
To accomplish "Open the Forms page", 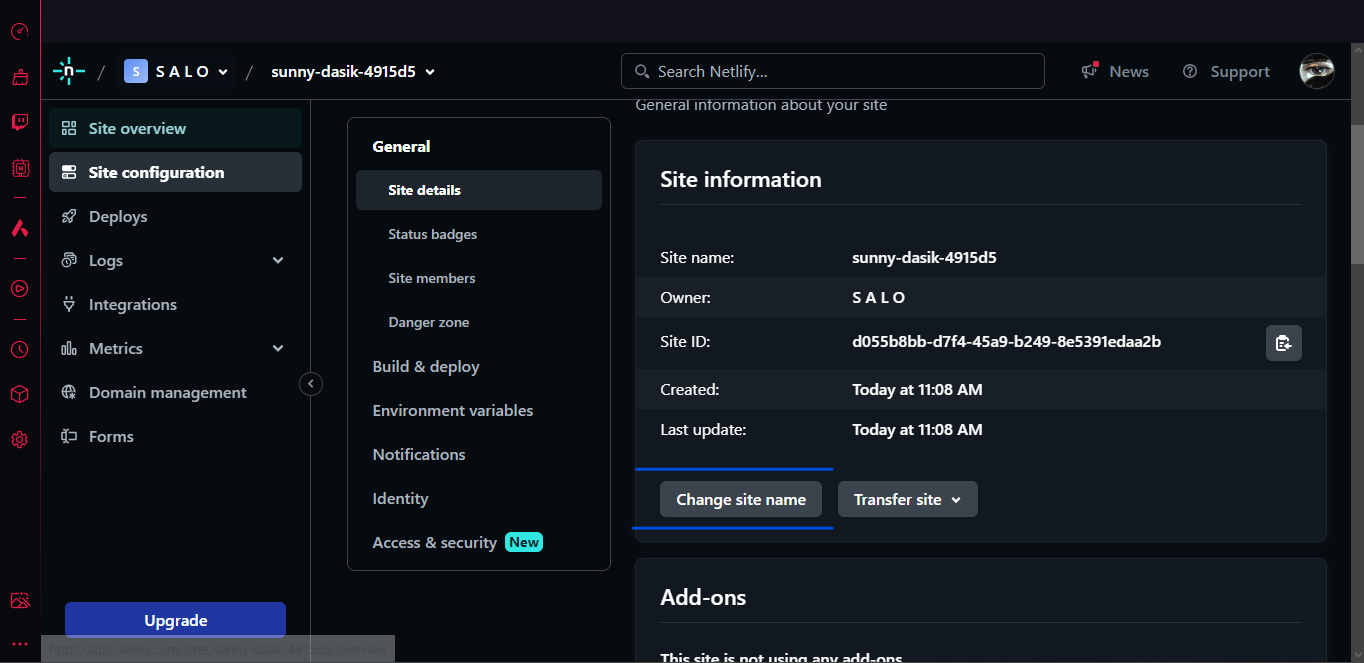I will click(x=175, y=436).
